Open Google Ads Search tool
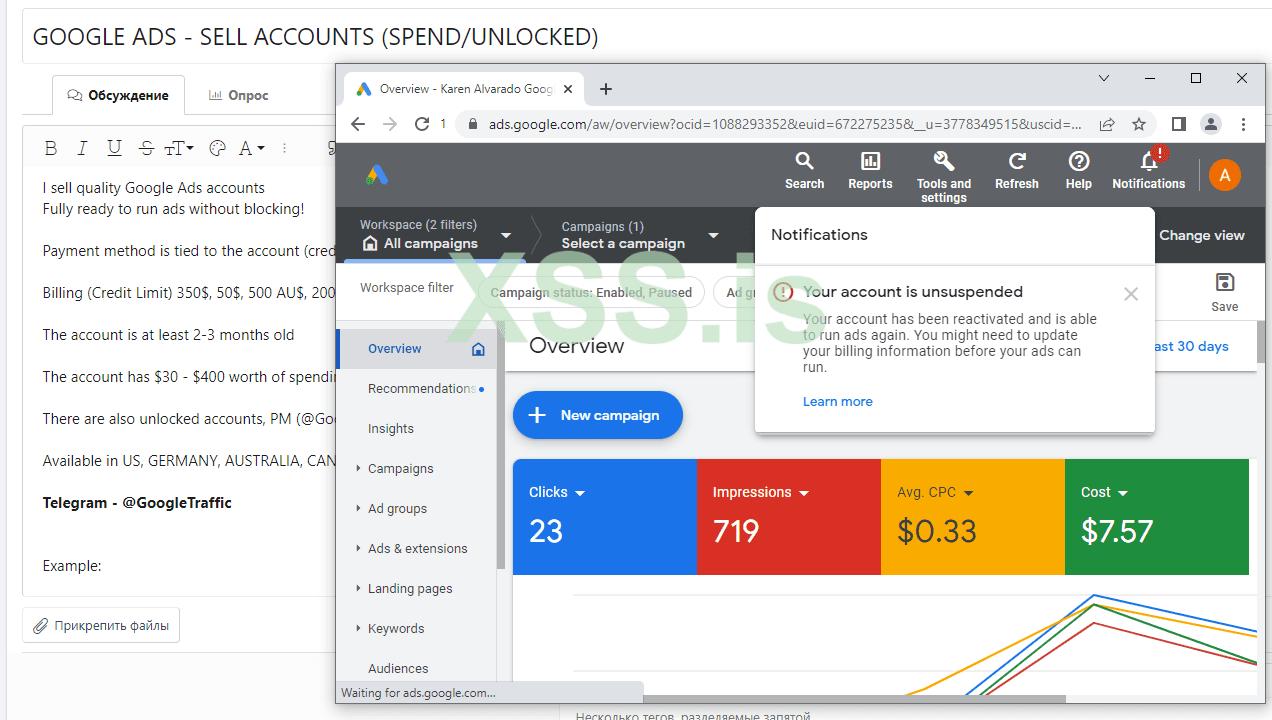1272x720 pixels. point(804,171)
